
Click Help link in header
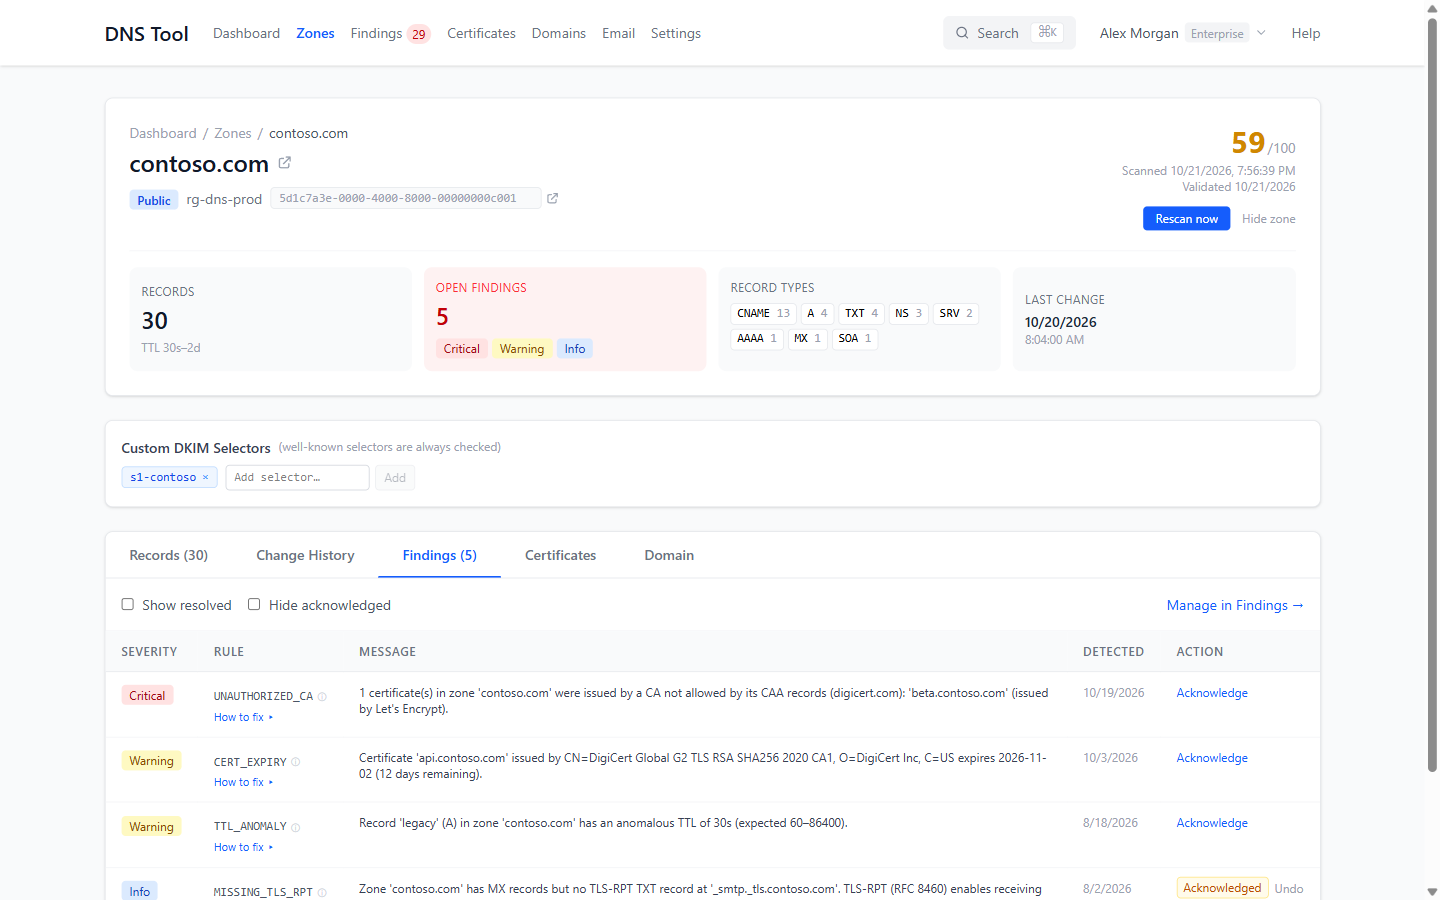click(x=1306, y=33)
